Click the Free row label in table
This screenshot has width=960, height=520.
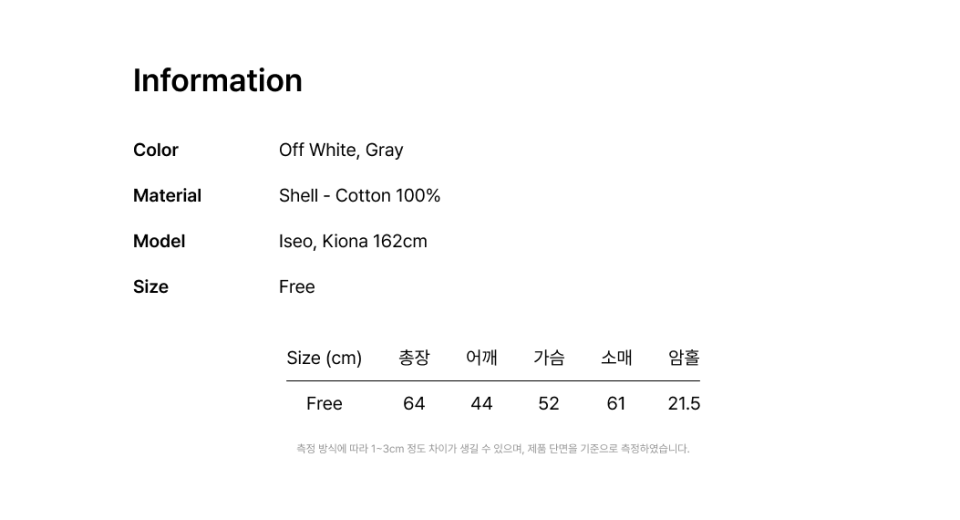click(x=324, y=404)
